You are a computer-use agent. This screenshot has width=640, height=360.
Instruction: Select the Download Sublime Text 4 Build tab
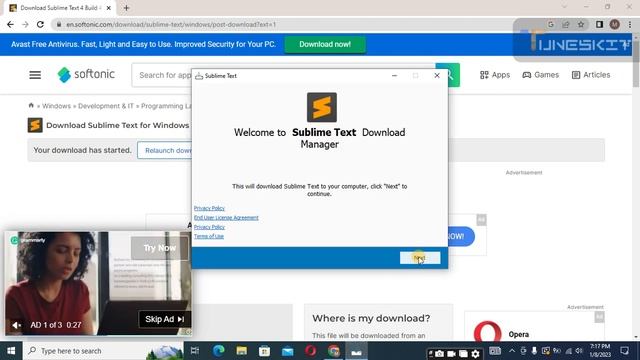(x=59, y=8)
